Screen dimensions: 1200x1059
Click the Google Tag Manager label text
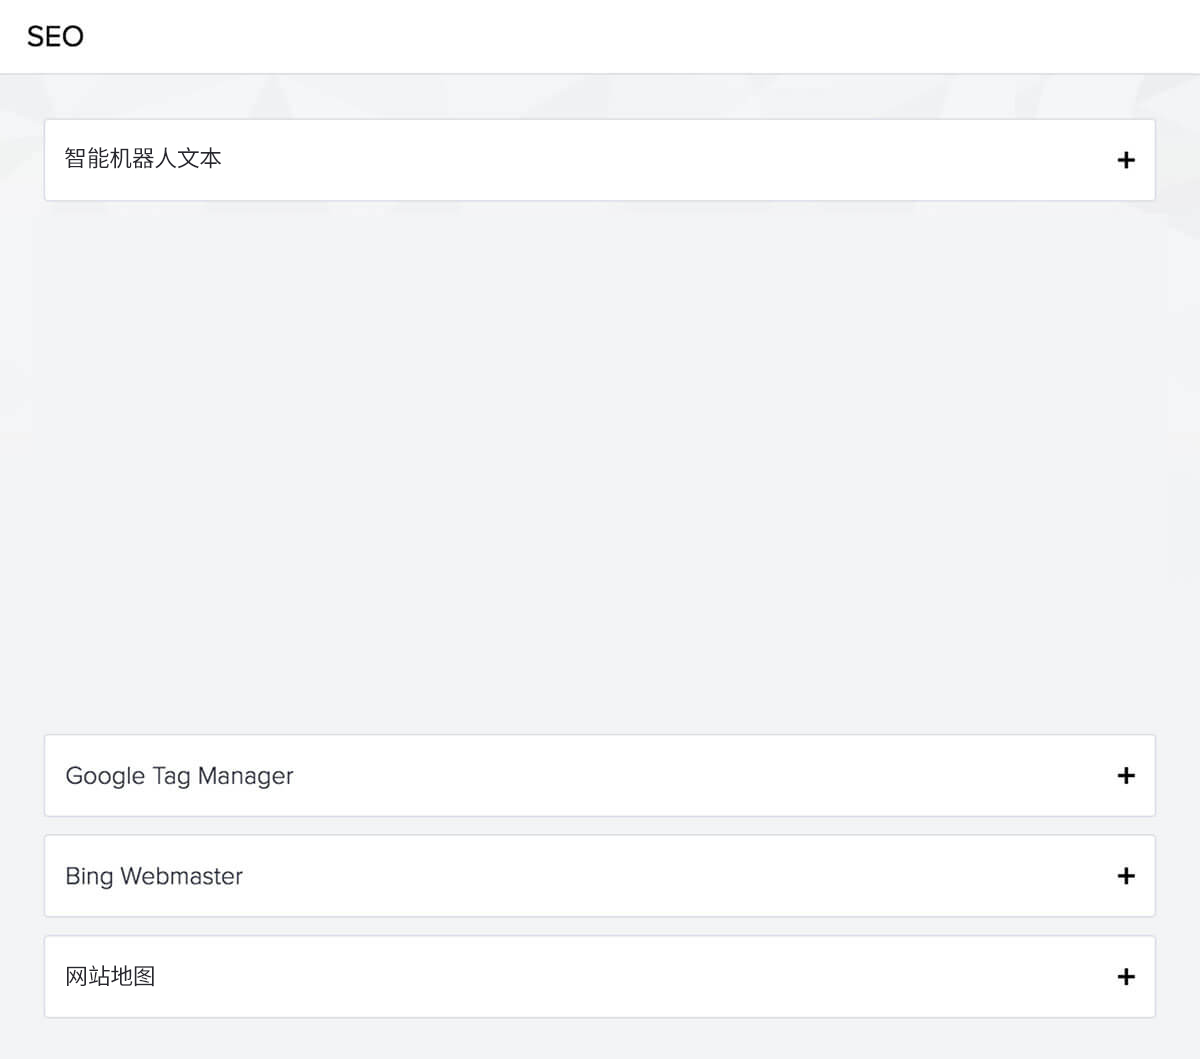(179, 776)
